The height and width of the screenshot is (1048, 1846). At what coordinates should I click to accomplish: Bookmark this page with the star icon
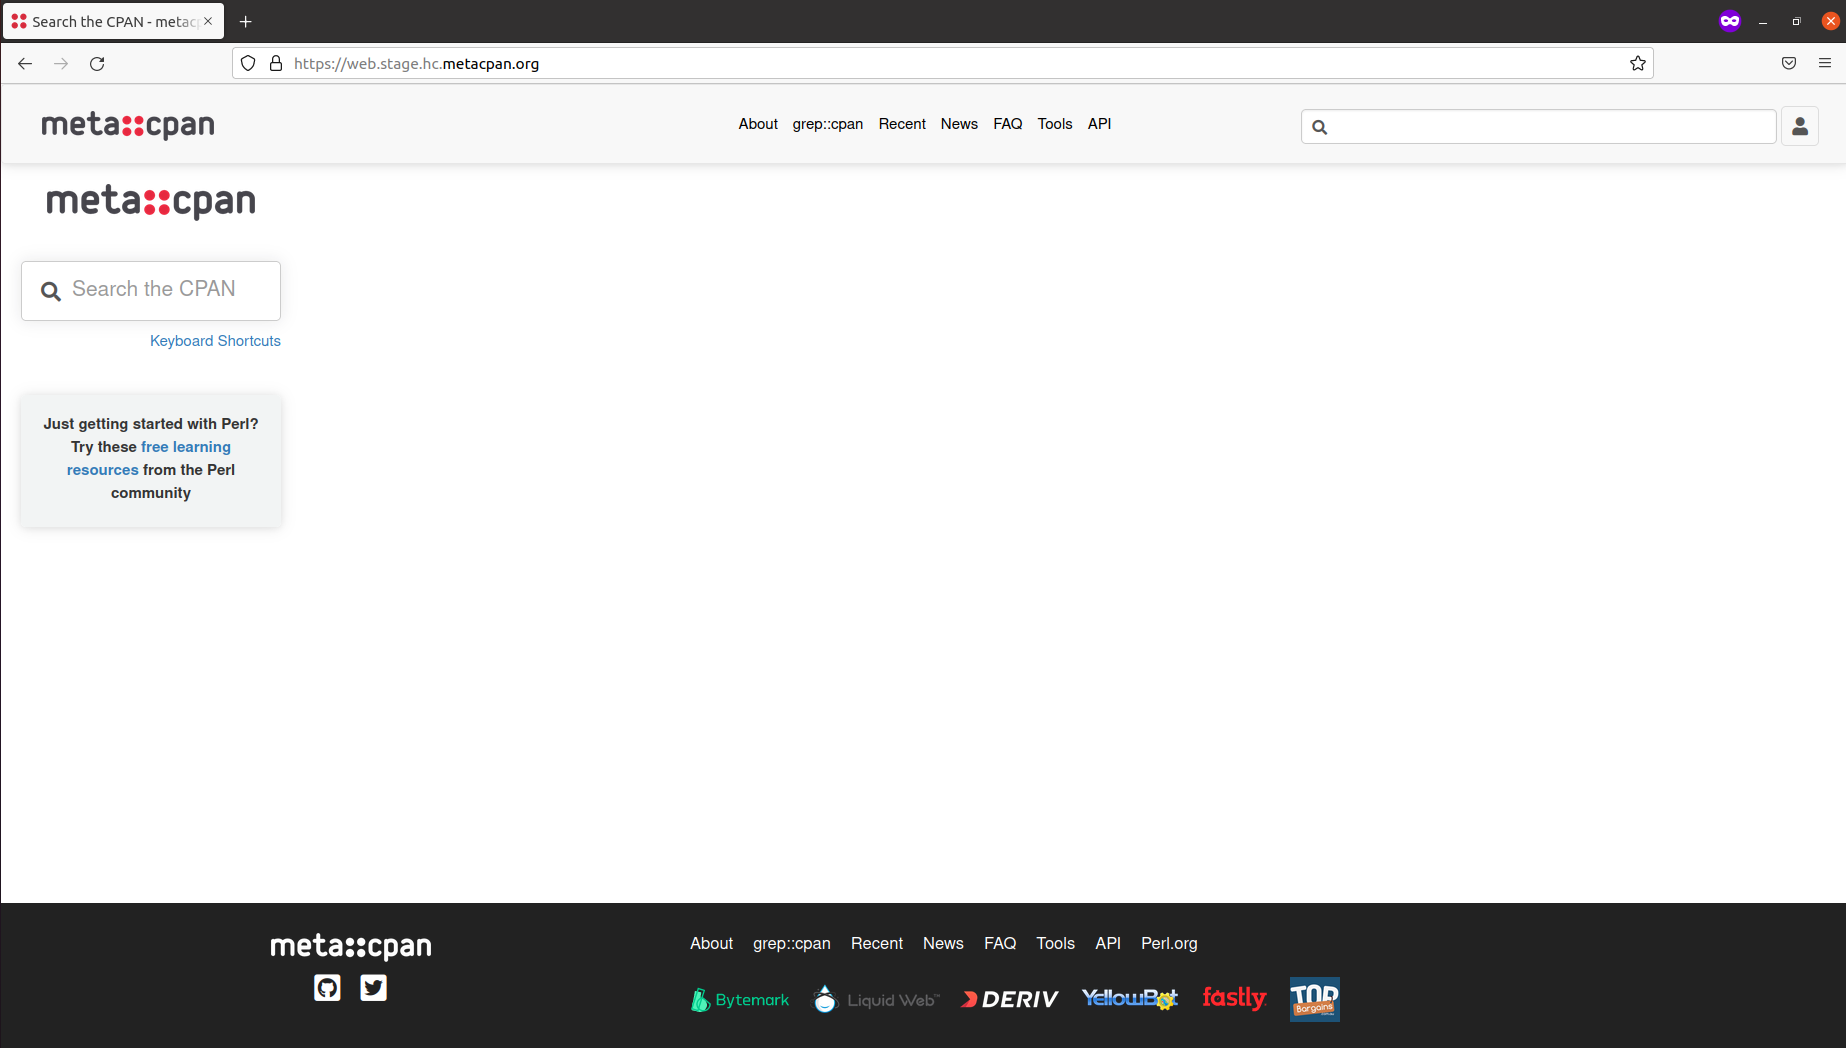pos(1638,63)
